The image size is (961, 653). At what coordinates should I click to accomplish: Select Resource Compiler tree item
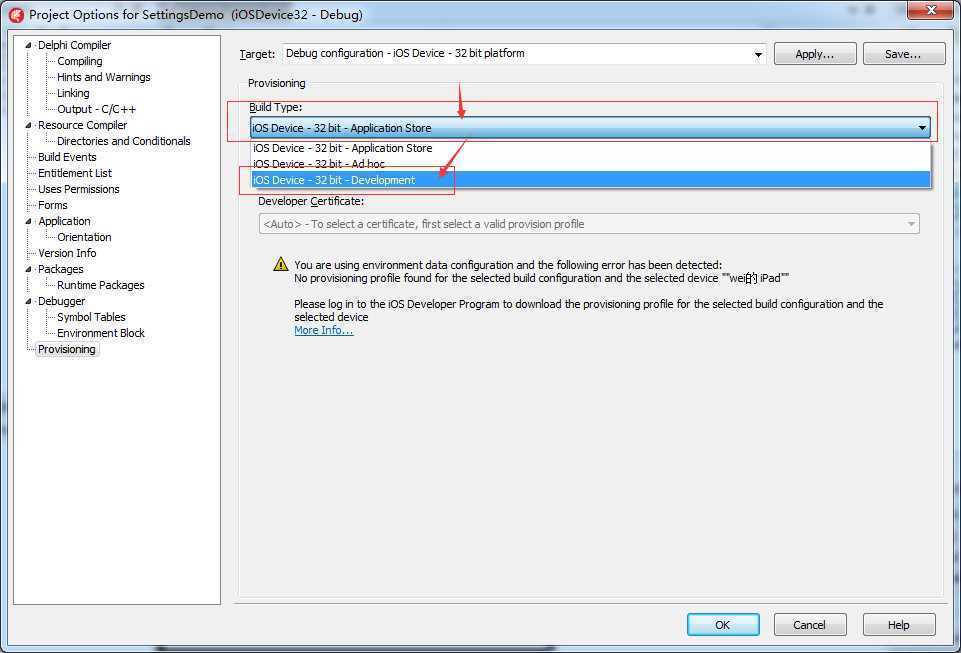(82, 124)
